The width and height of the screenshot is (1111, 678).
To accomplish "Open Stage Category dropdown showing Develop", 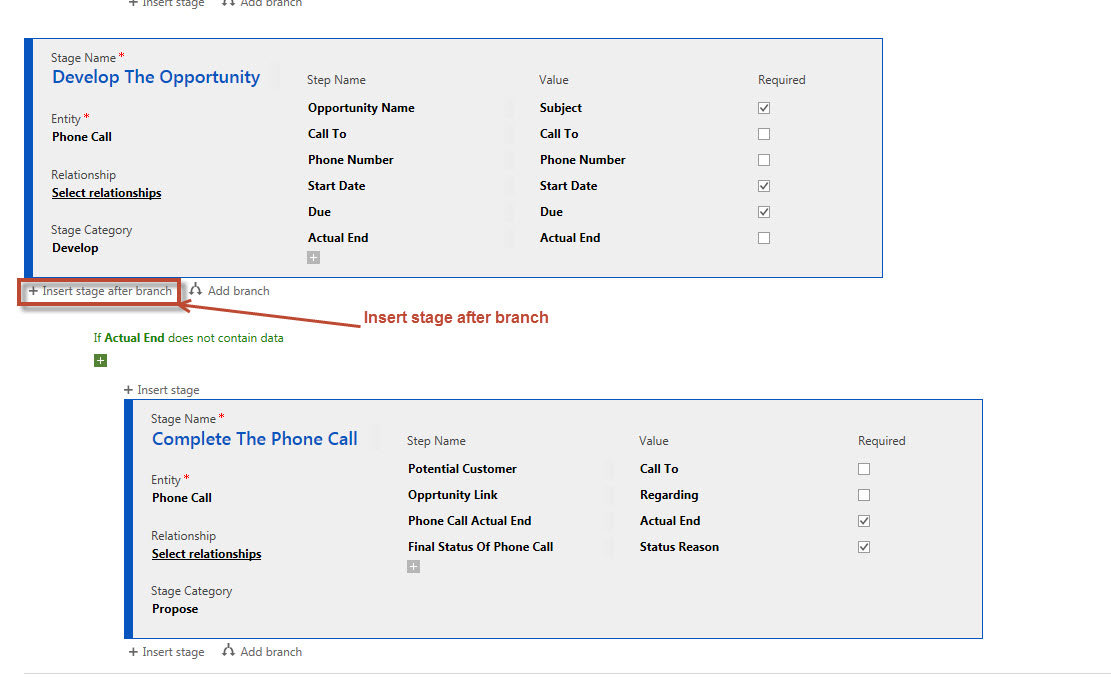I will click(76, 248).
